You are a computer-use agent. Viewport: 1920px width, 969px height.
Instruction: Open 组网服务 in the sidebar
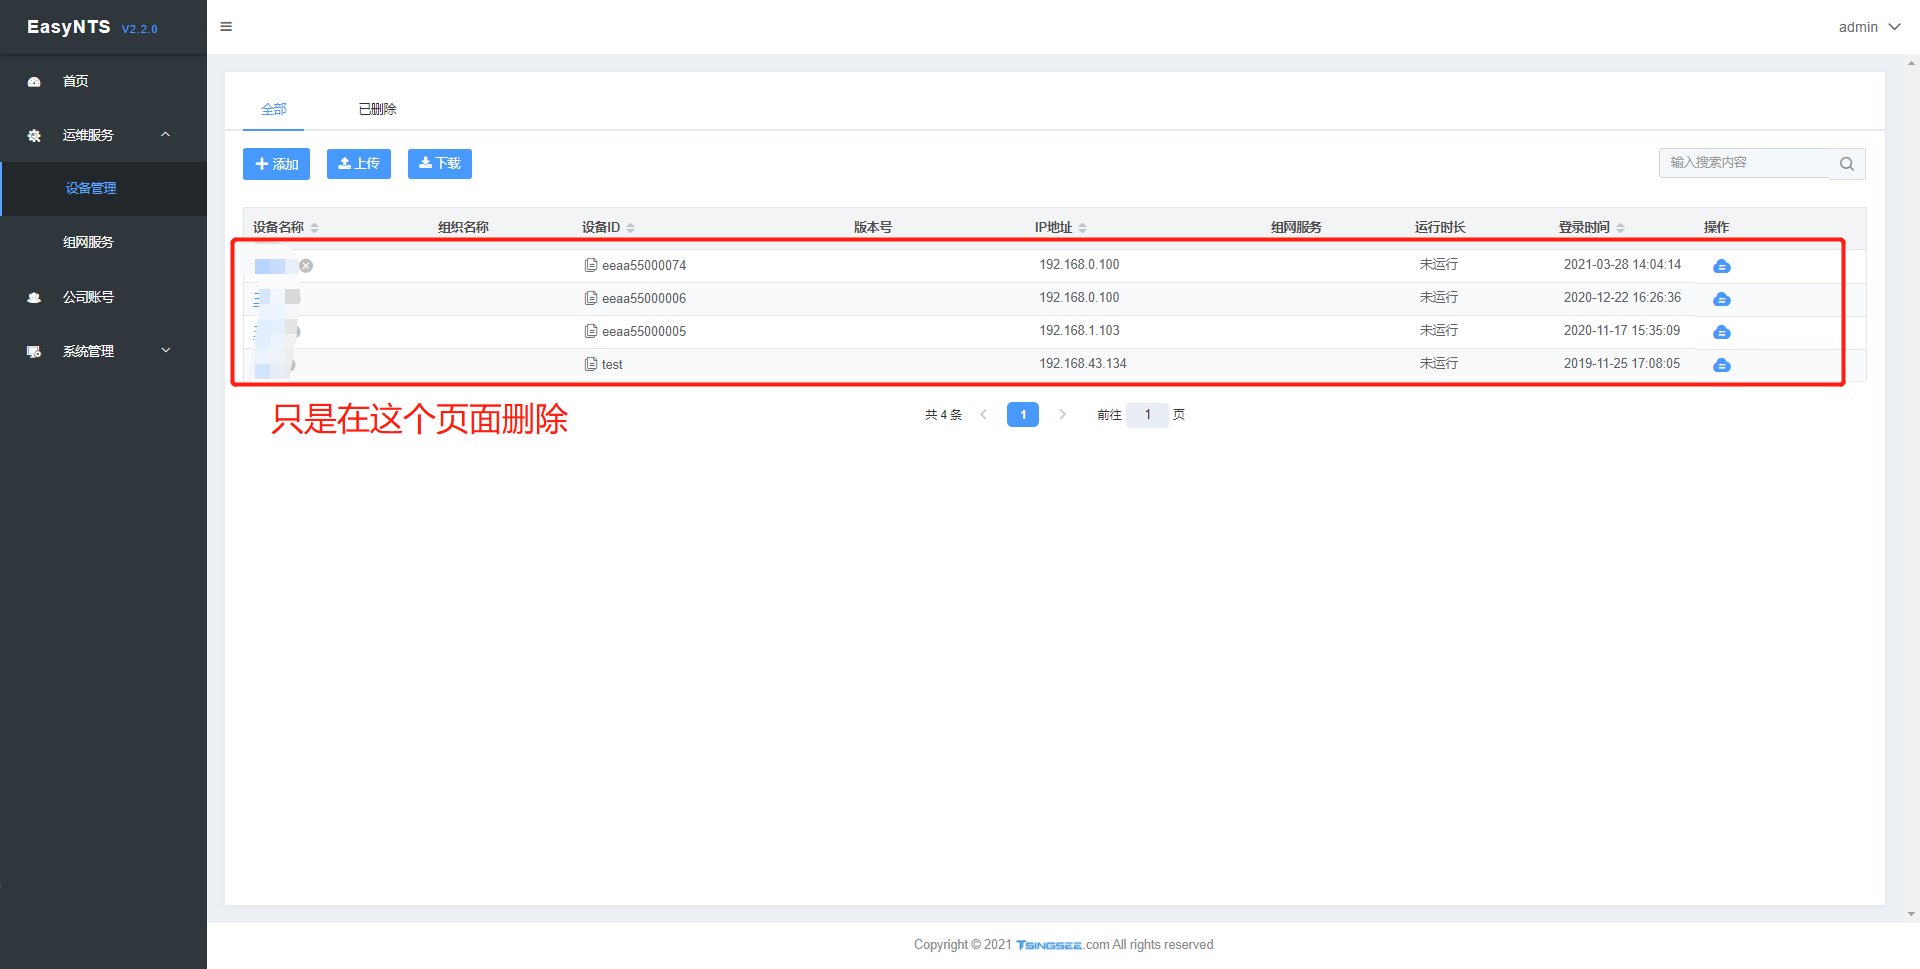click(103, 242)
